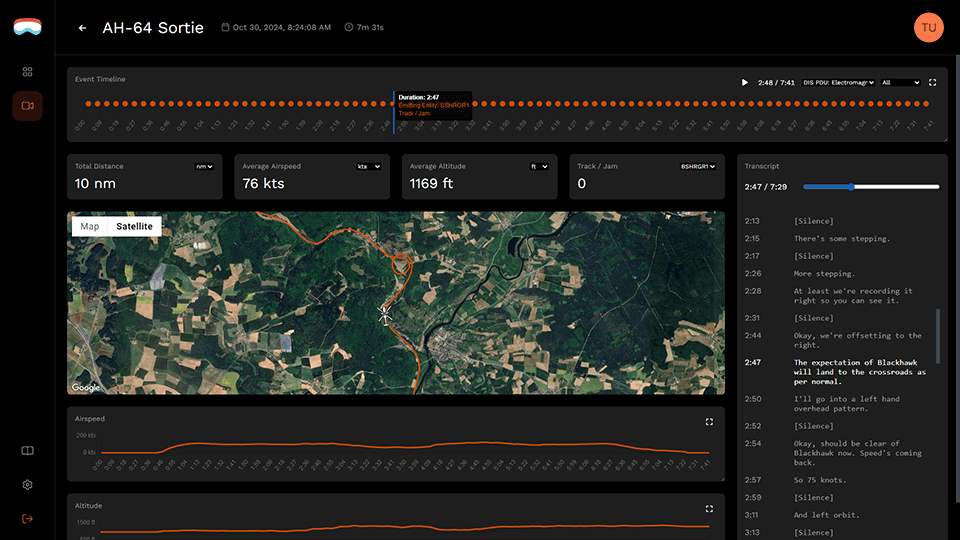960x540 pixels.
Task: Click the logout icon in sidebar
Action: pos(28,519)
